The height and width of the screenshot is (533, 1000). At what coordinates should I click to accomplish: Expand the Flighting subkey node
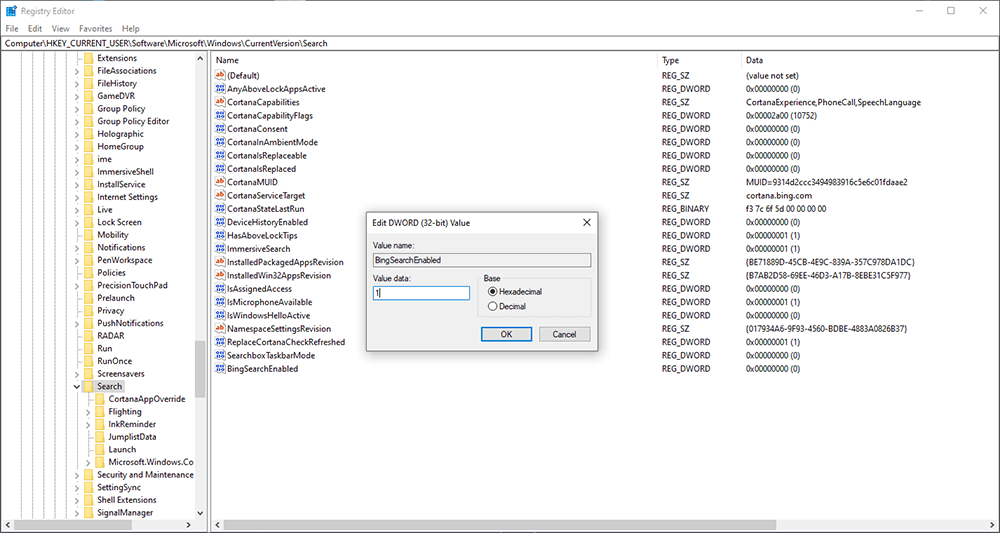88,412
